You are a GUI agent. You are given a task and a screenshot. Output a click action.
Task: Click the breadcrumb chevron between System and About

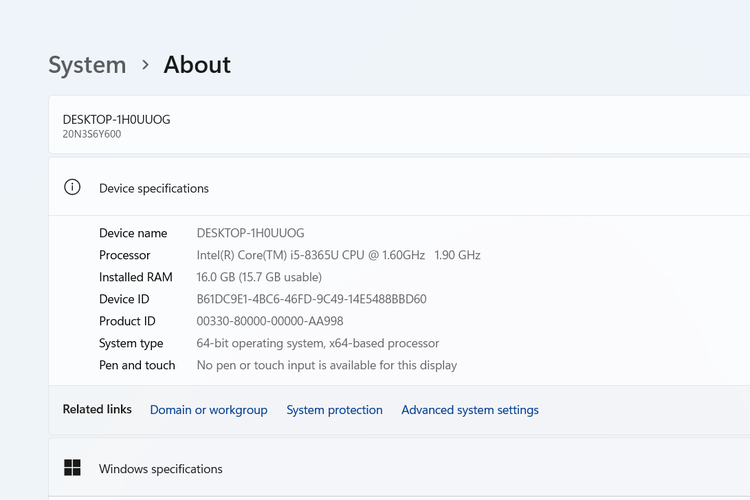coord(145,65)
